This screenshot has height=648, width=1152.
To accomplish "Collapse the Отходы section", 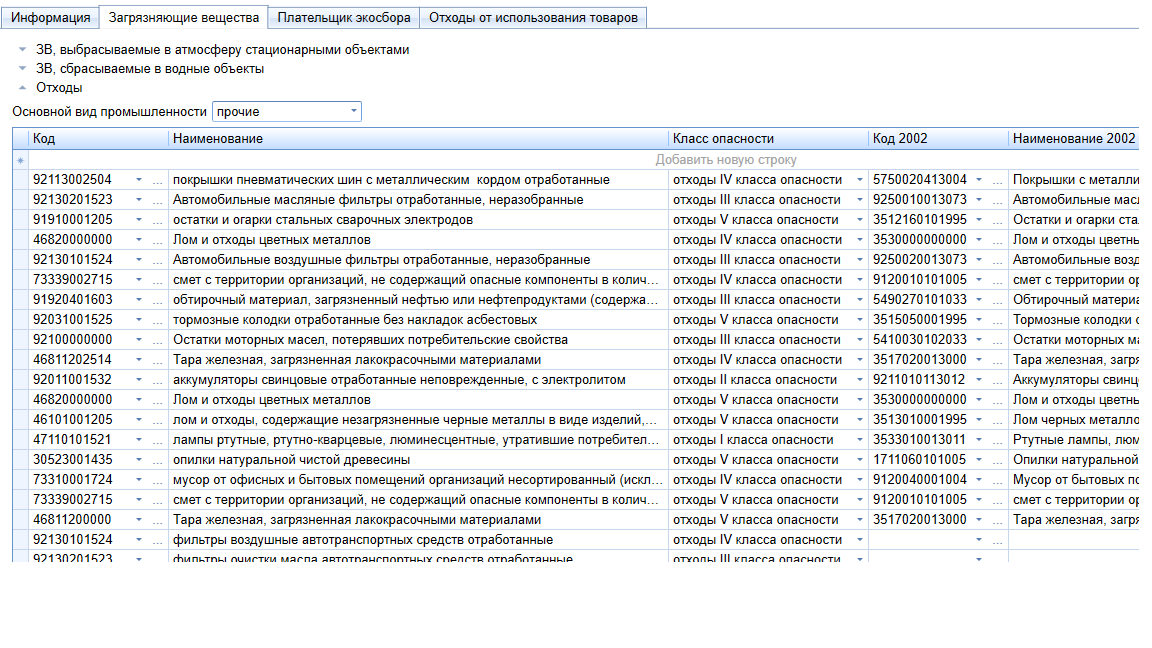I will 22,88.
